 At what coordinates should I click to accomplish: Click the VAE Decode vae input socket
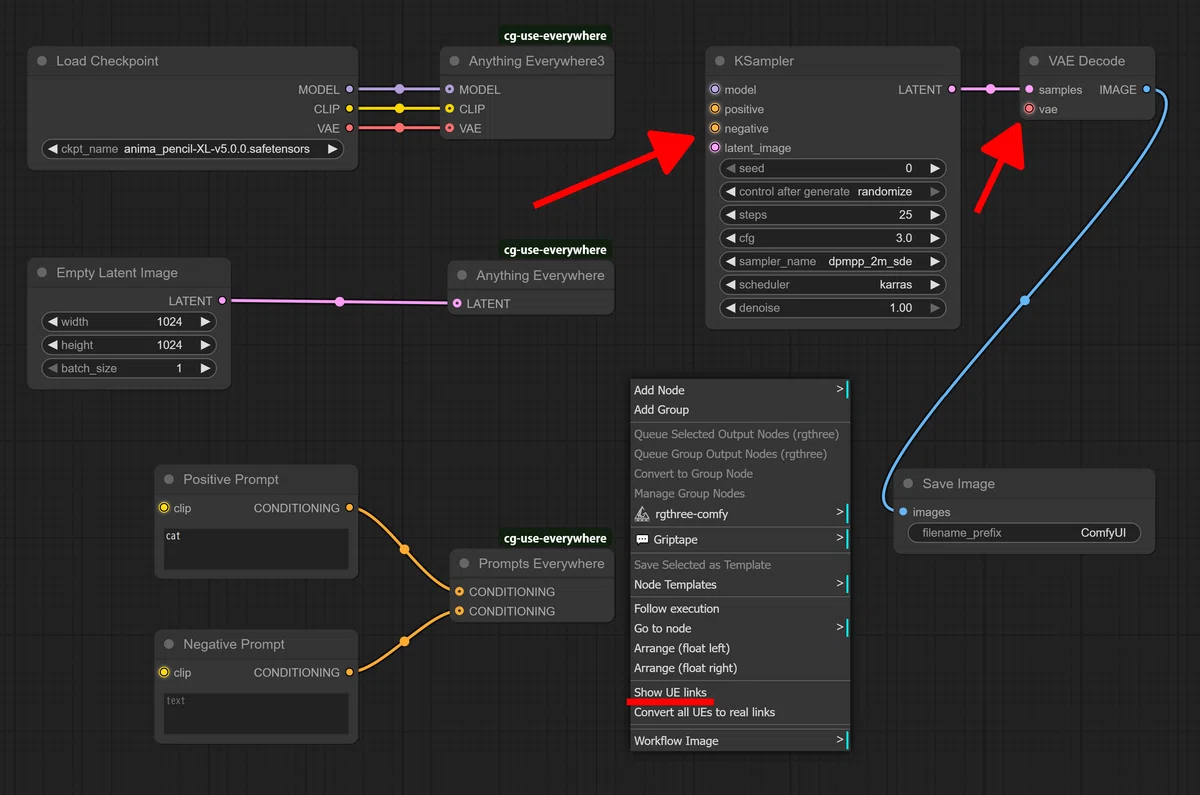coord(1029,109)
